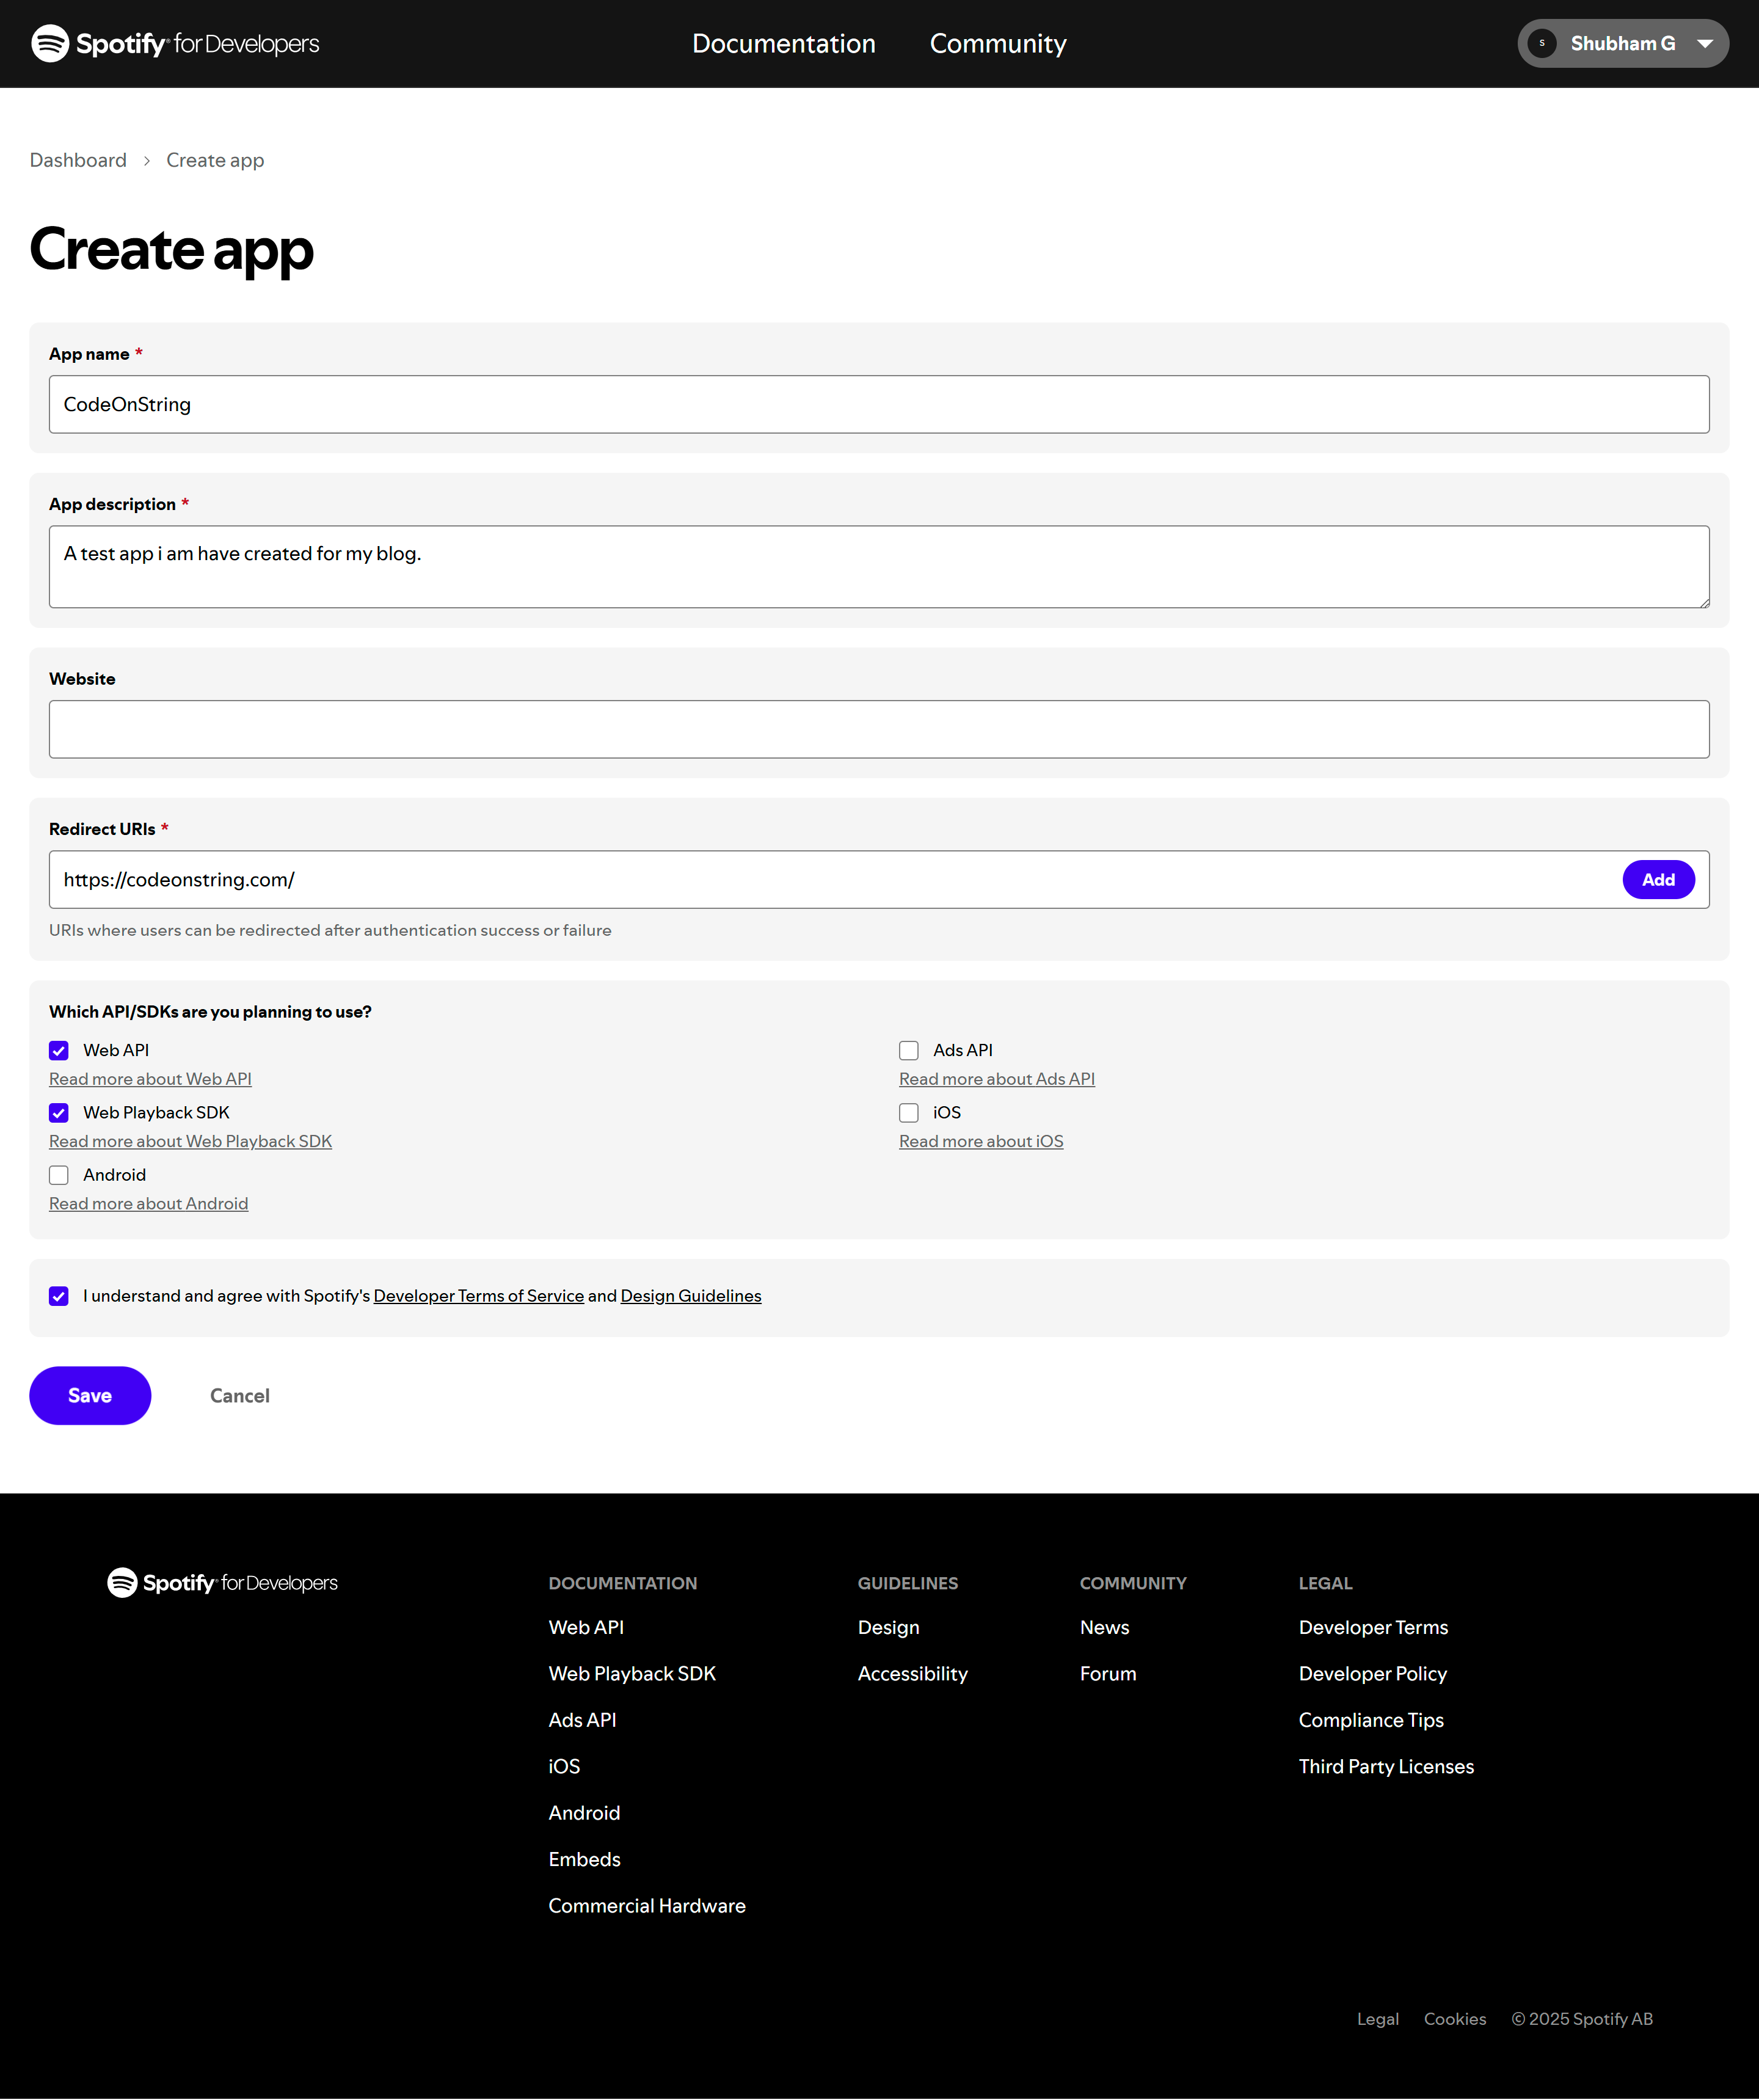Focus the empty Website input field
This screenshot has height=2100, width=1759.
point(879,729)
